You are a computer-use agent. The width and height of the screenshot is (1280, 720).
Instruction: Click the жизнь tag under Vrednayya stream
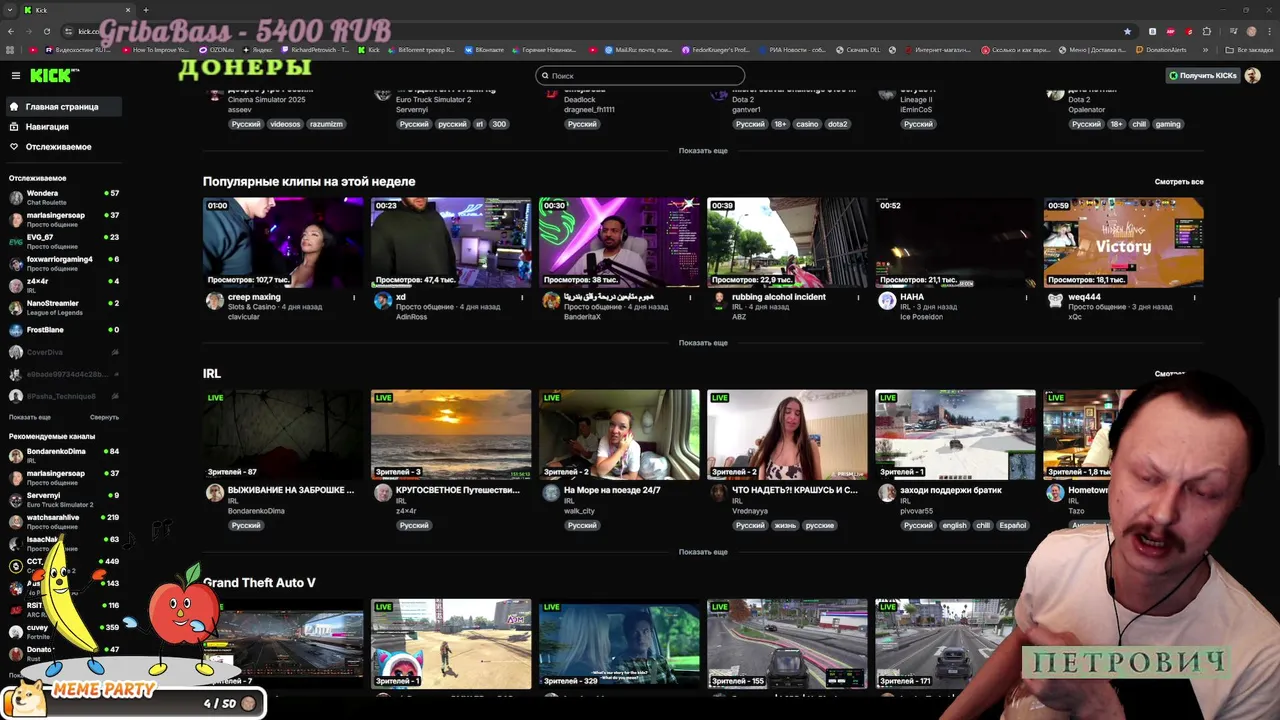click(x=785, y=525)
